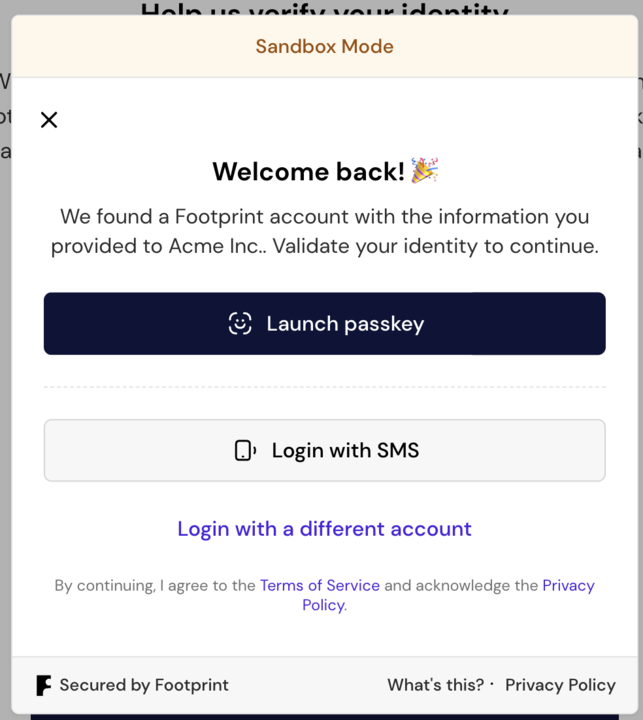This screenshot has height=720, width=643.
Task: Select Login with a different account
Action: pyautogui.click(x=324, y=529)
